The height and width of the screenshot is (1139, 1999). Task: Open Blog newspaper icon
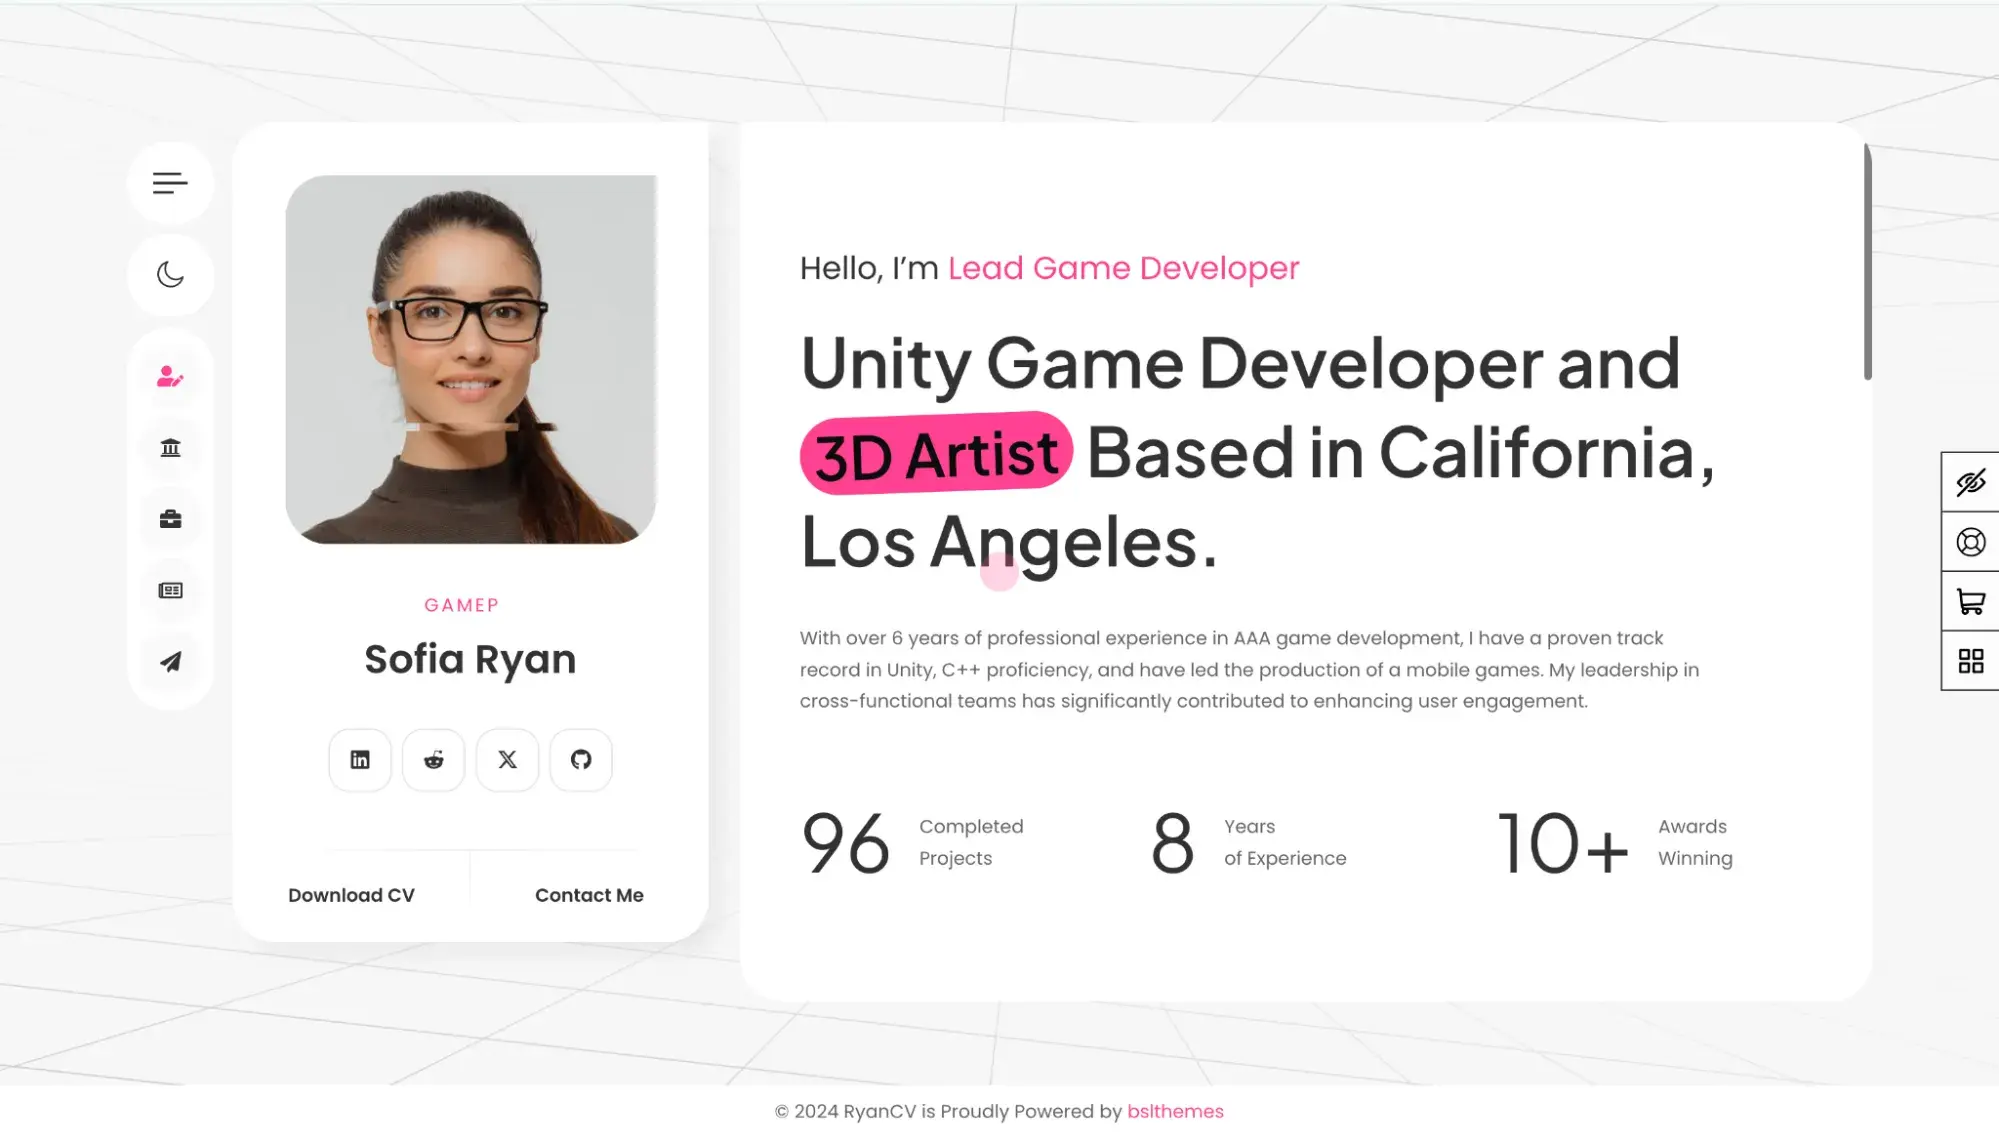point(170,590)
